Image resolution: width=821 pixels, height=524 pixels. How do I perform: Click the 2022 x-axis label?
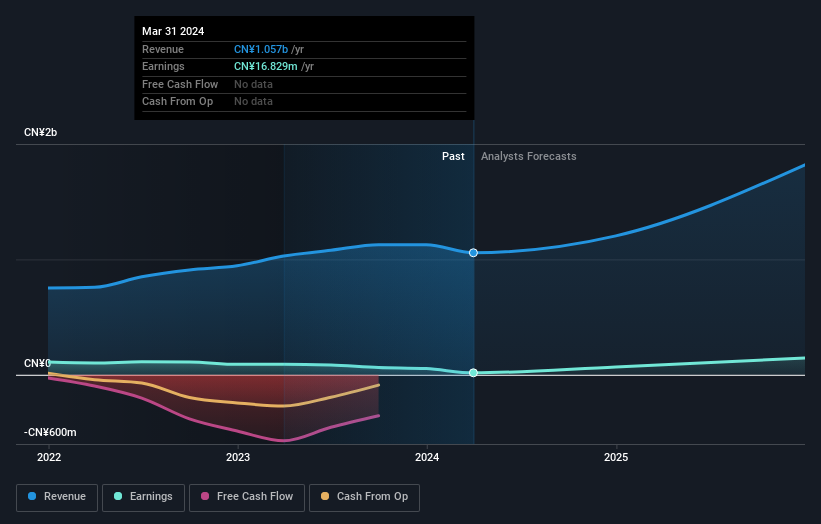[x=49, y=457]
